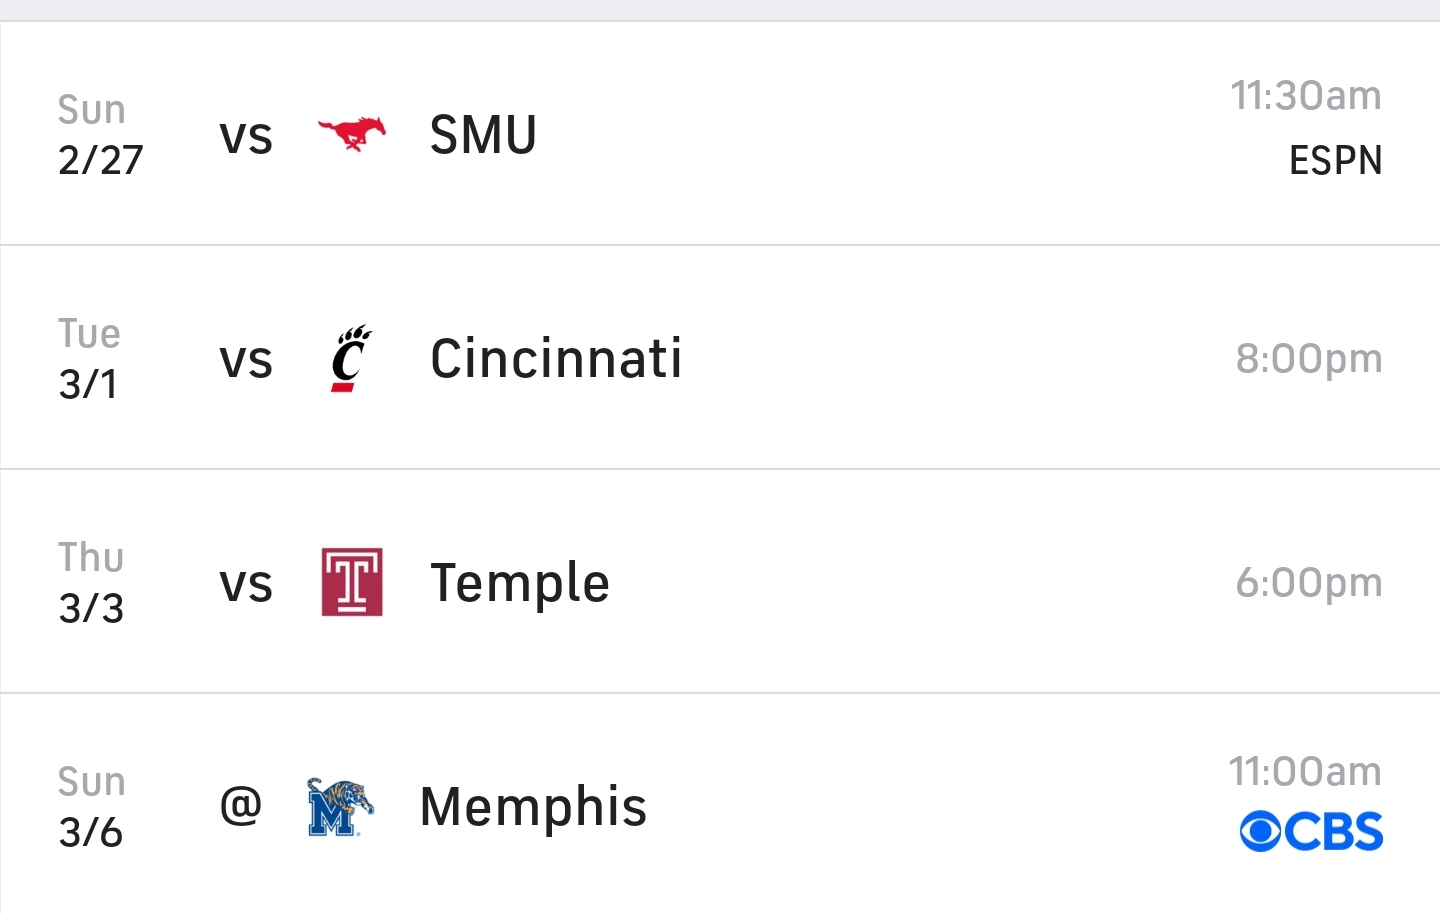Select the Temple team name
Screen dimensions: 1440x914
(x=520, y=583)
